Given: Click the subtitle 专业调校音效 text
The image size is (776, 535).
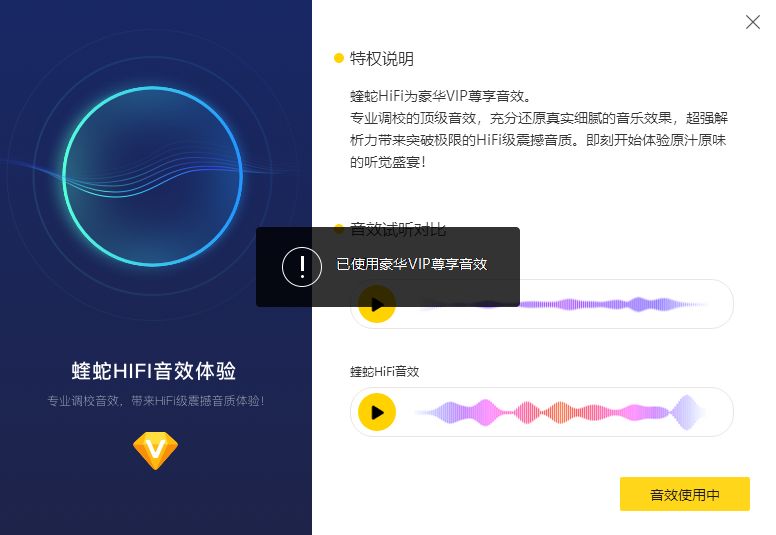Looking at the screenshot, I should [155, 401].
